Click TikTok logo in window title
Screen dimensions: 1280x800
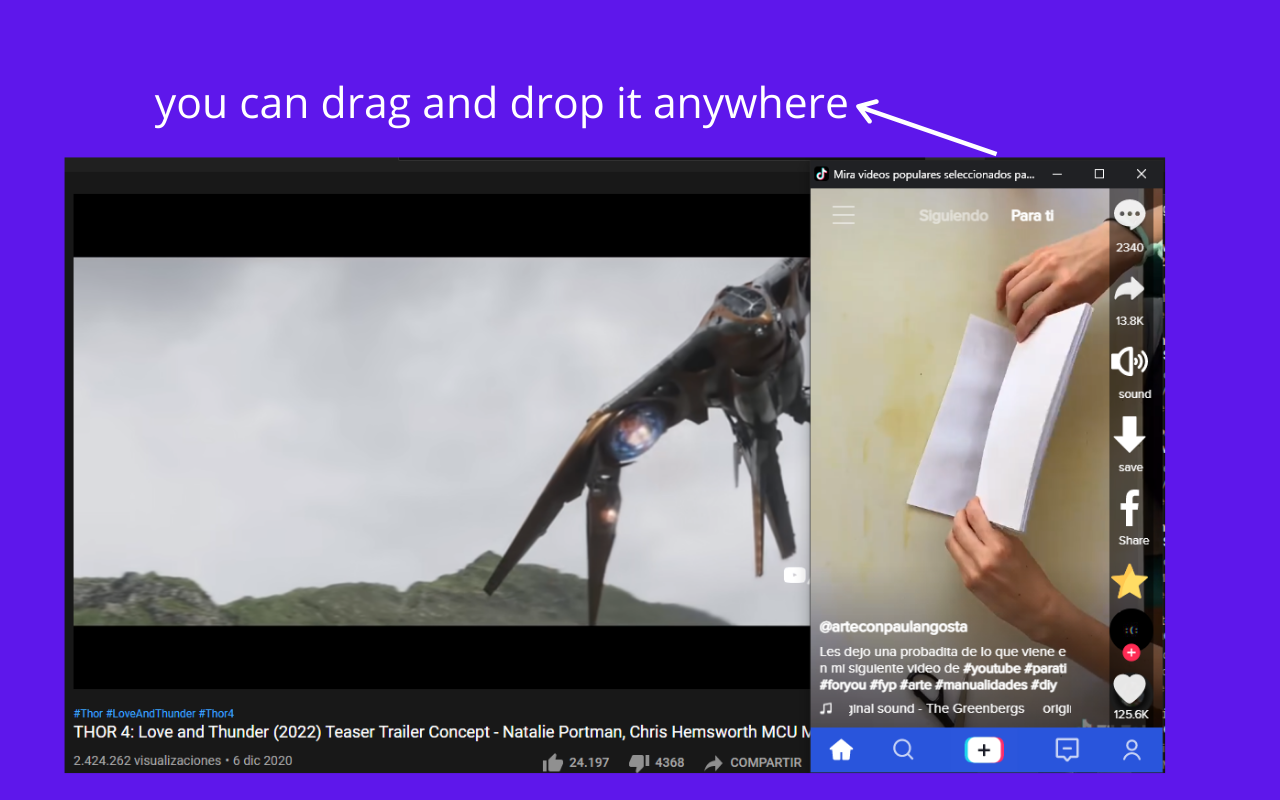coord(822,174)
